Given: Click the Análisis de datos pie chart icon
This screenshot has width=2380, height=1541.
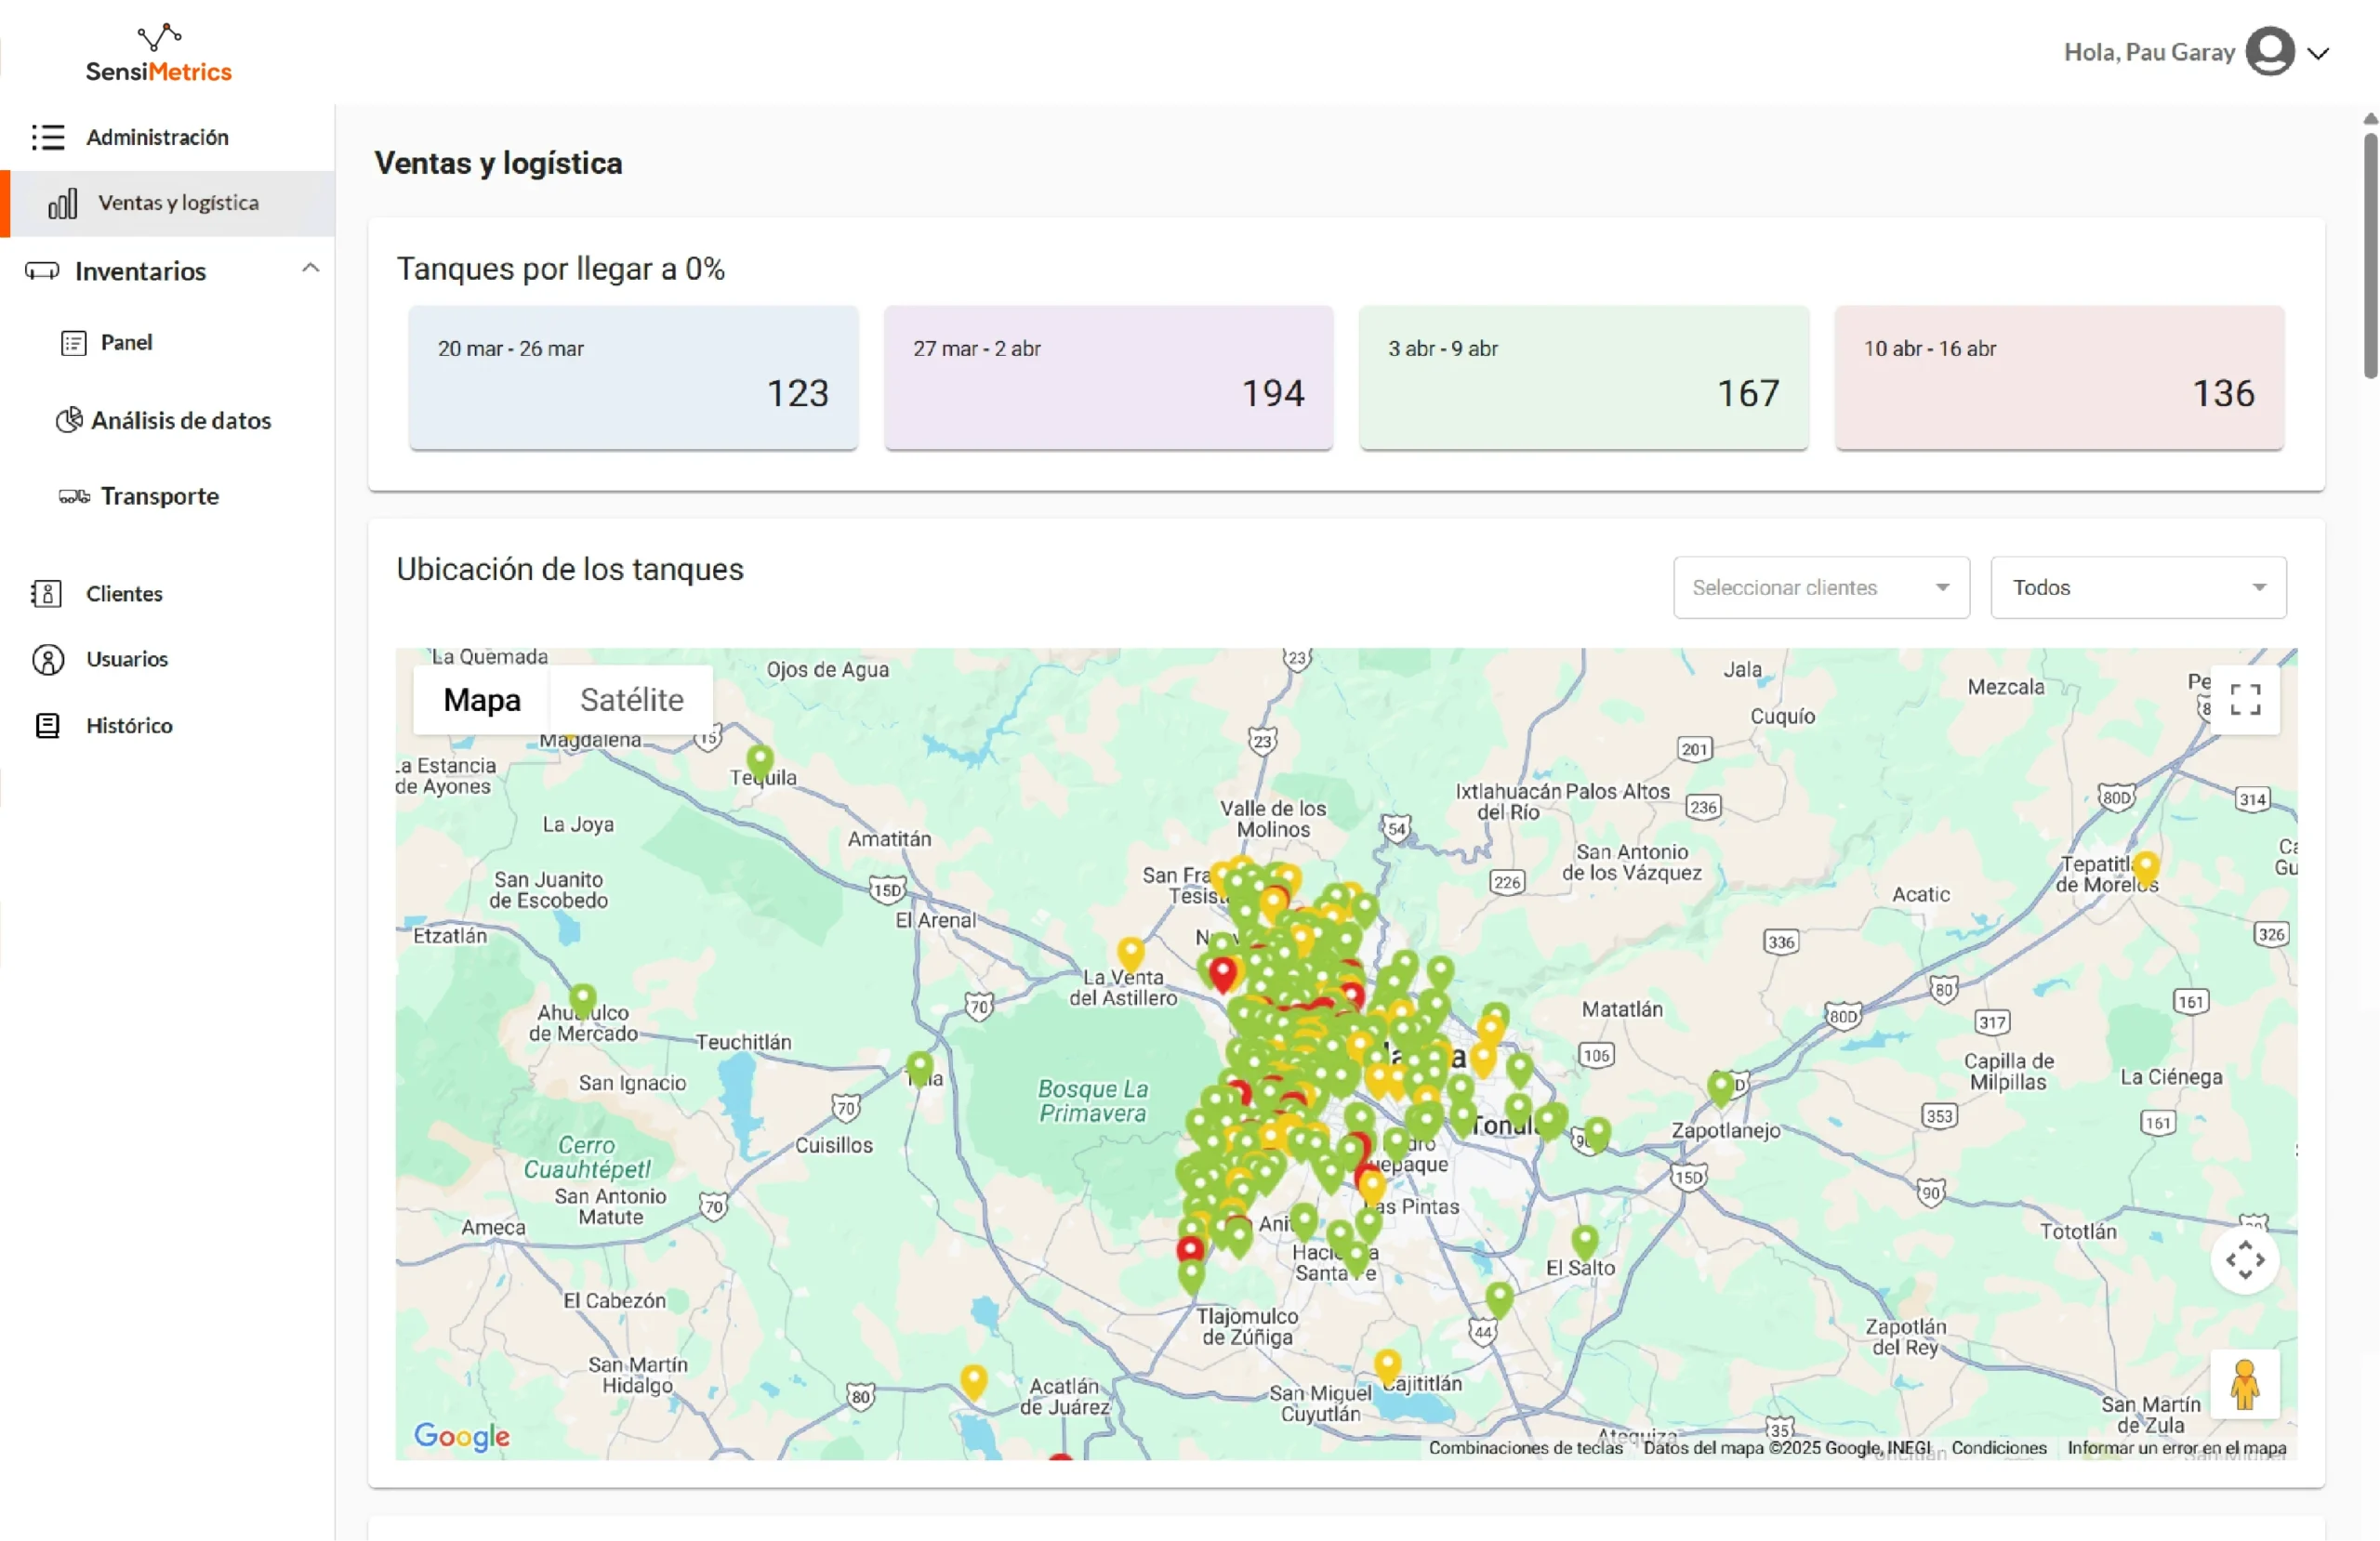Looking at the screenshot, I should (x=69, y=420).
